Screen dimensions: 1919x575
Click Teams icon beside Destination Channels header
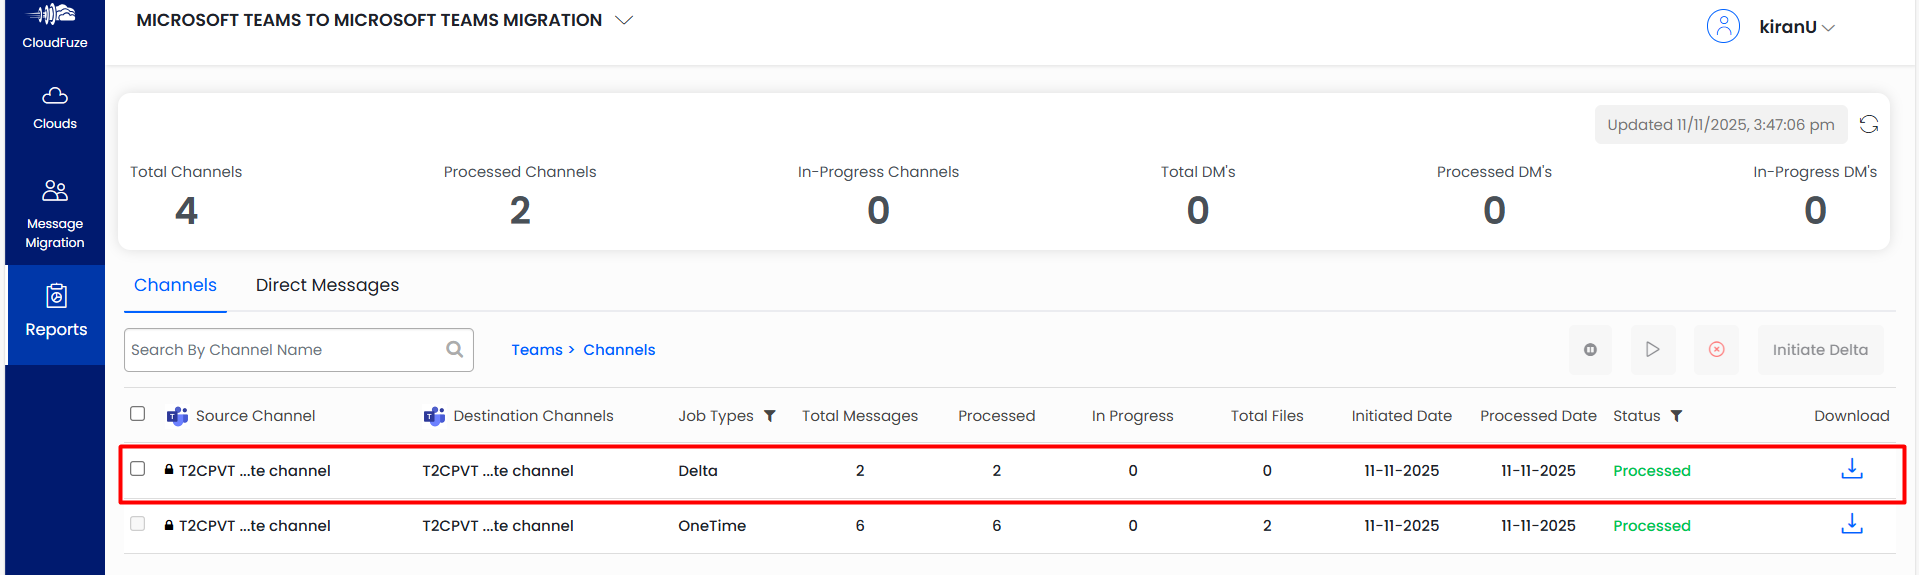click(x=434, y=416)
